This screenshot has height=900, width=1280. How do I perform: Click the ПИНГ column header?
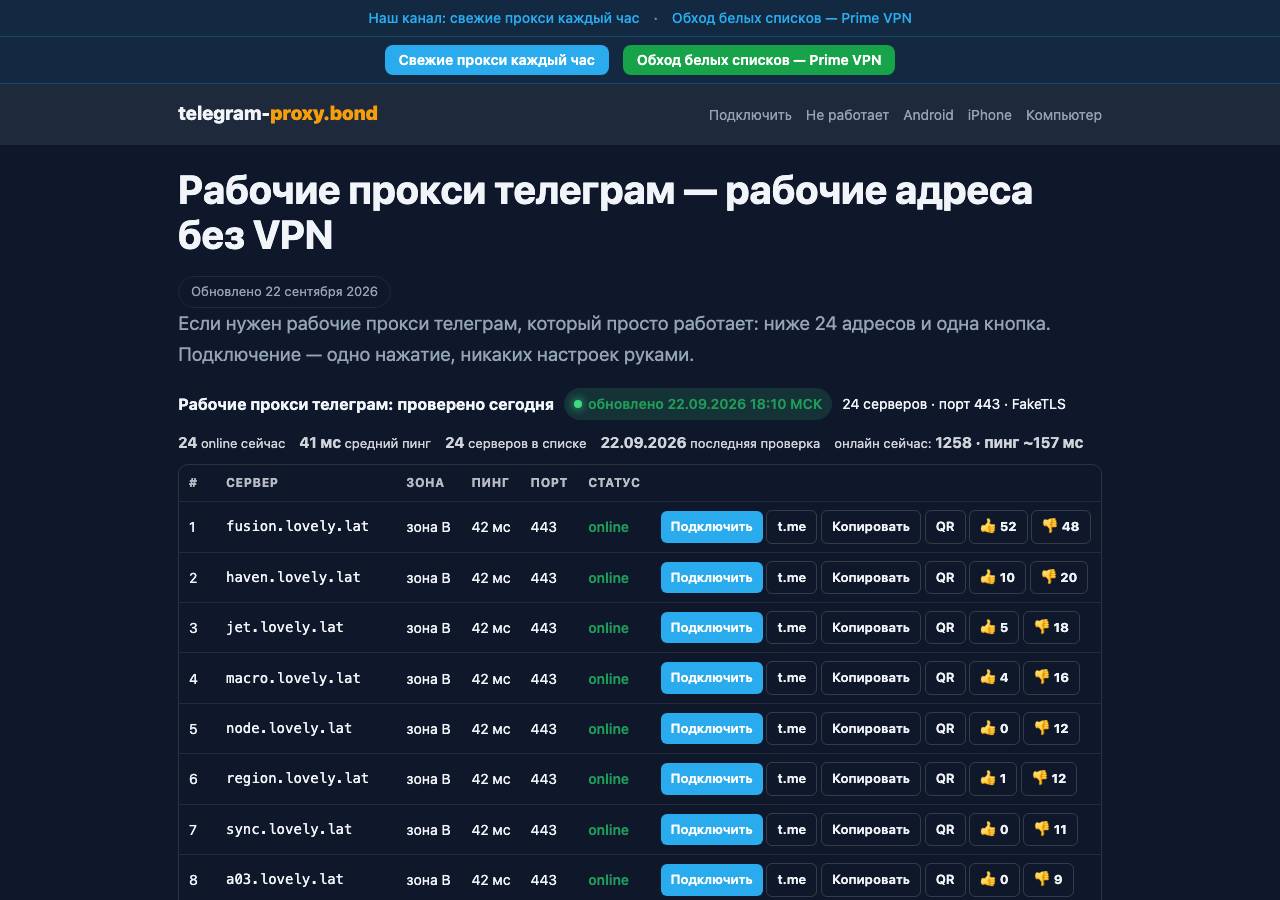point(491,482)
